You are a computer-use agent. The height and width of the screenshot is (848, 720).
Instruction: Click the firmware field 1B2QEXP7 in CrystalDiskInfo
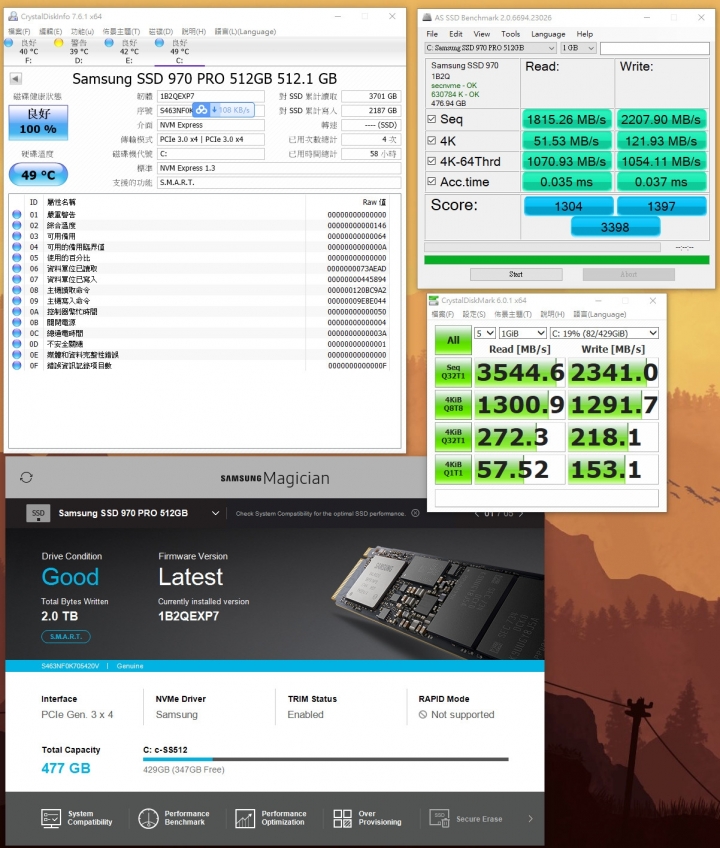coord(211,96)
